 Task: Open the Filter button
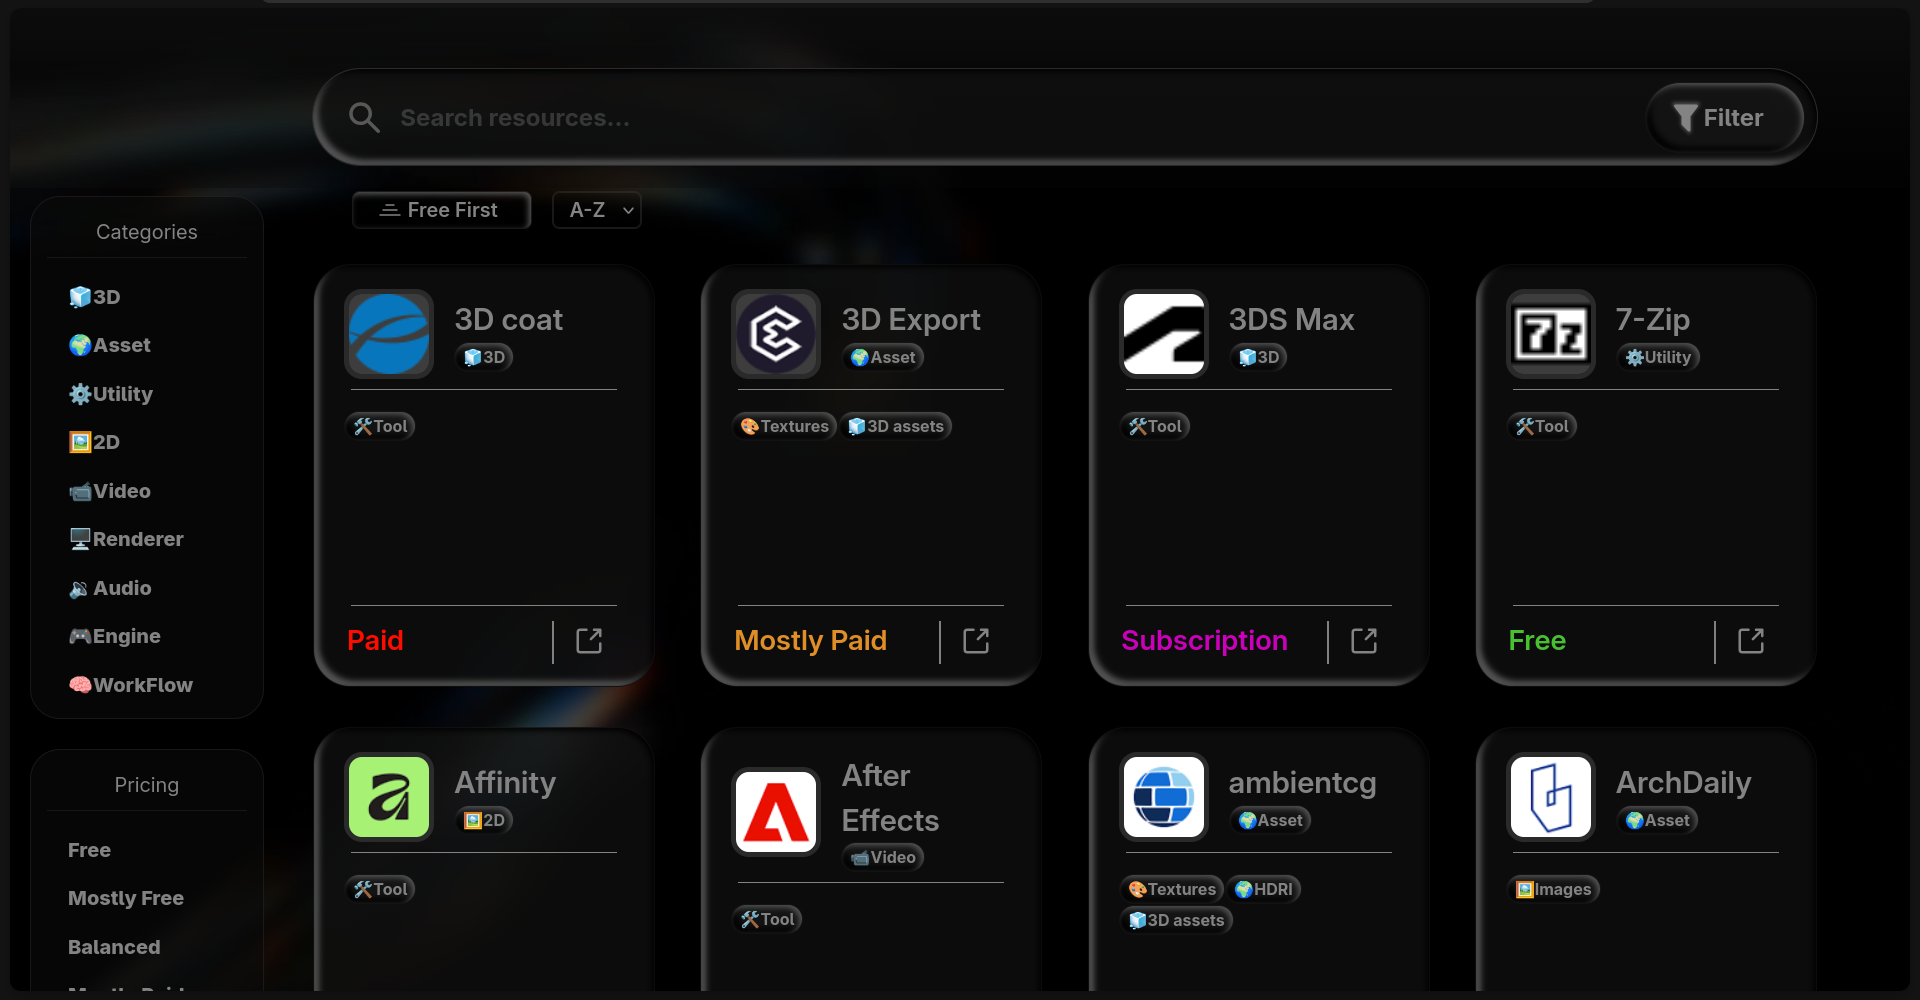1724,118
